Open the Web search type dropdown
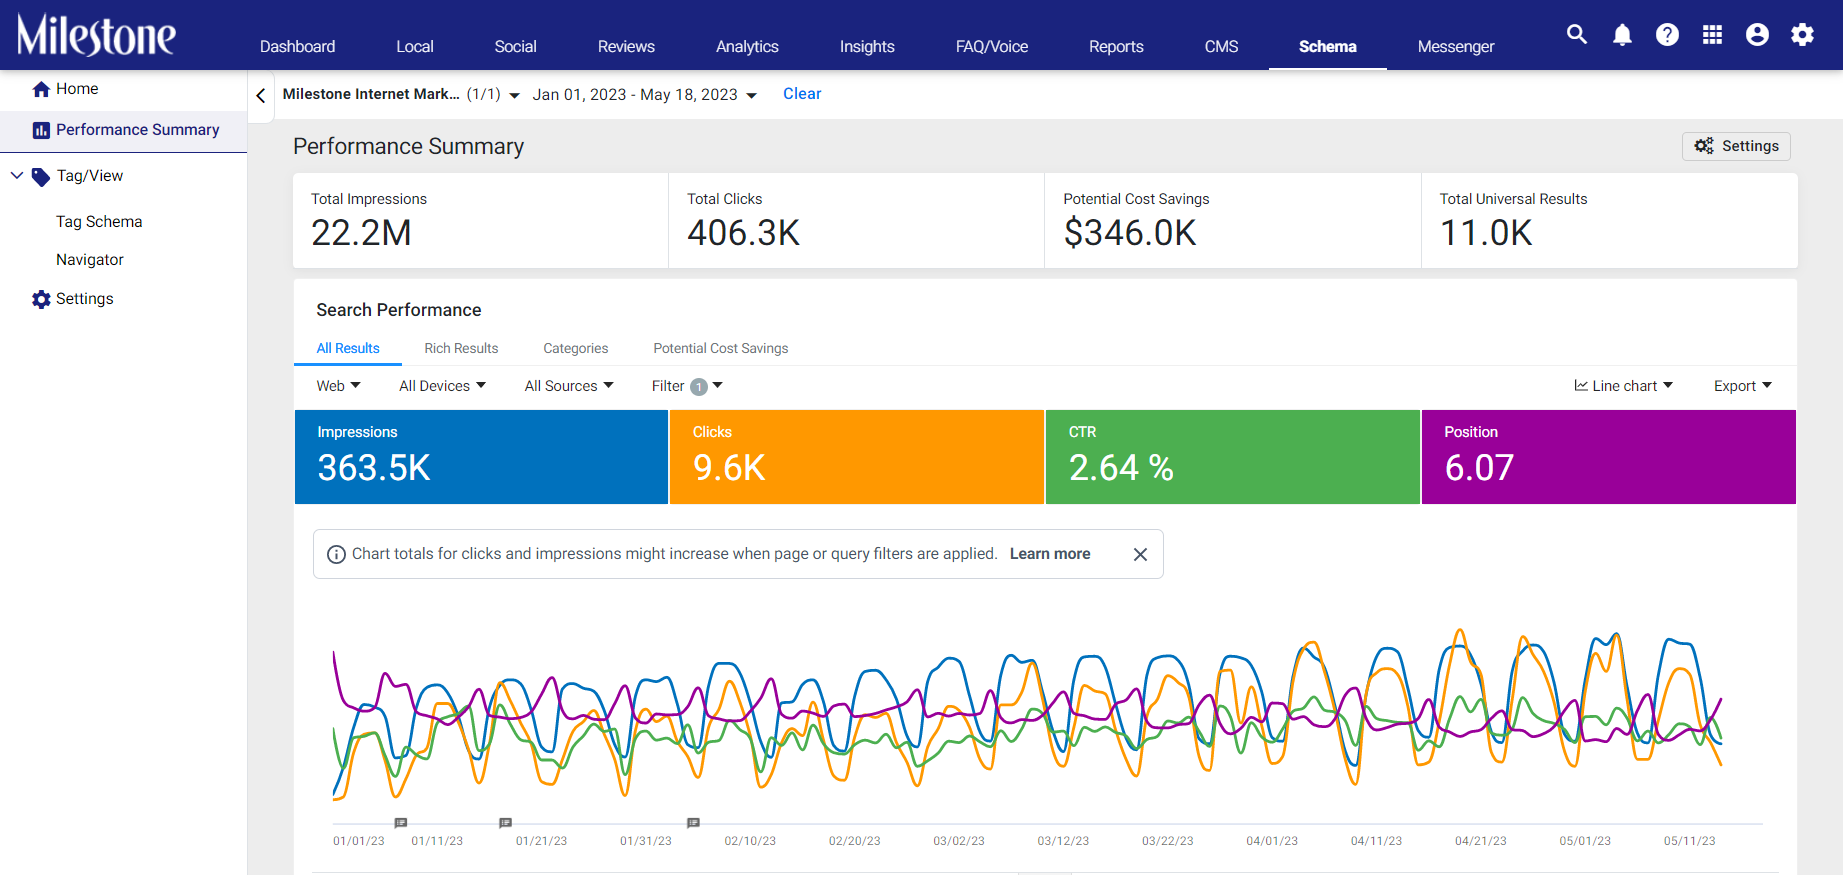The width and height of the screenshot is (1843, 875). point(338,386)
